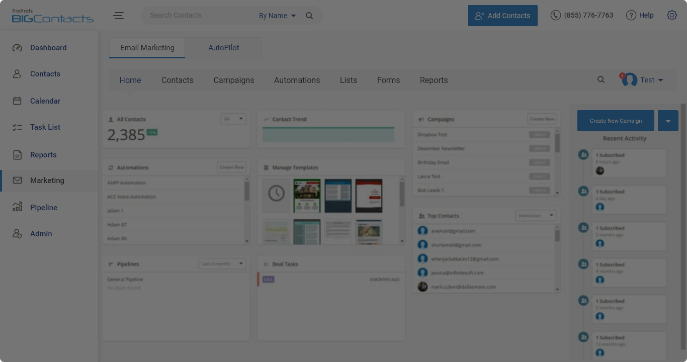Click the phone icon beside (855) 776-7763

pyautogui.click(x=556, y=15)
